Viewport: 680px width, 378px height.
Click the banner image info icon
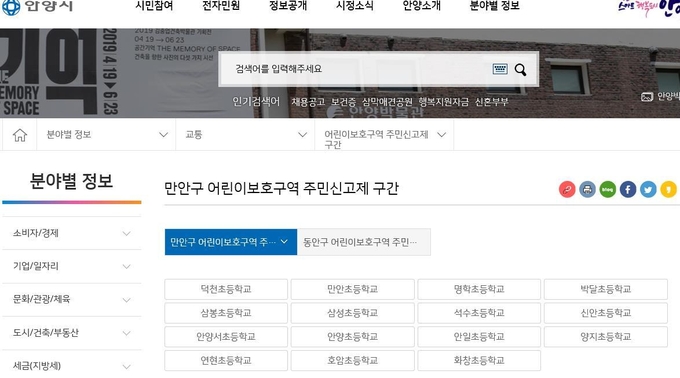(x=647, y=97)
